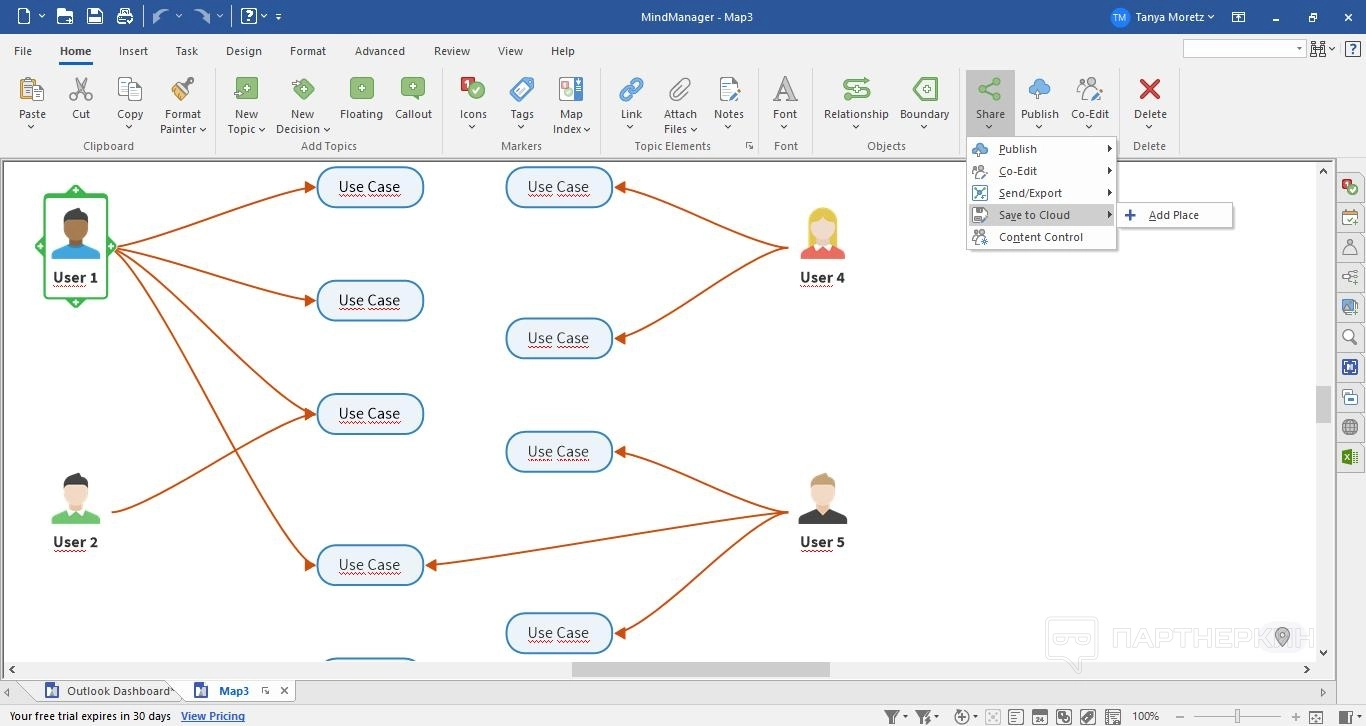1366x726 pixels.
Task: Select Content Control from Share menu
Action: 1040,237
